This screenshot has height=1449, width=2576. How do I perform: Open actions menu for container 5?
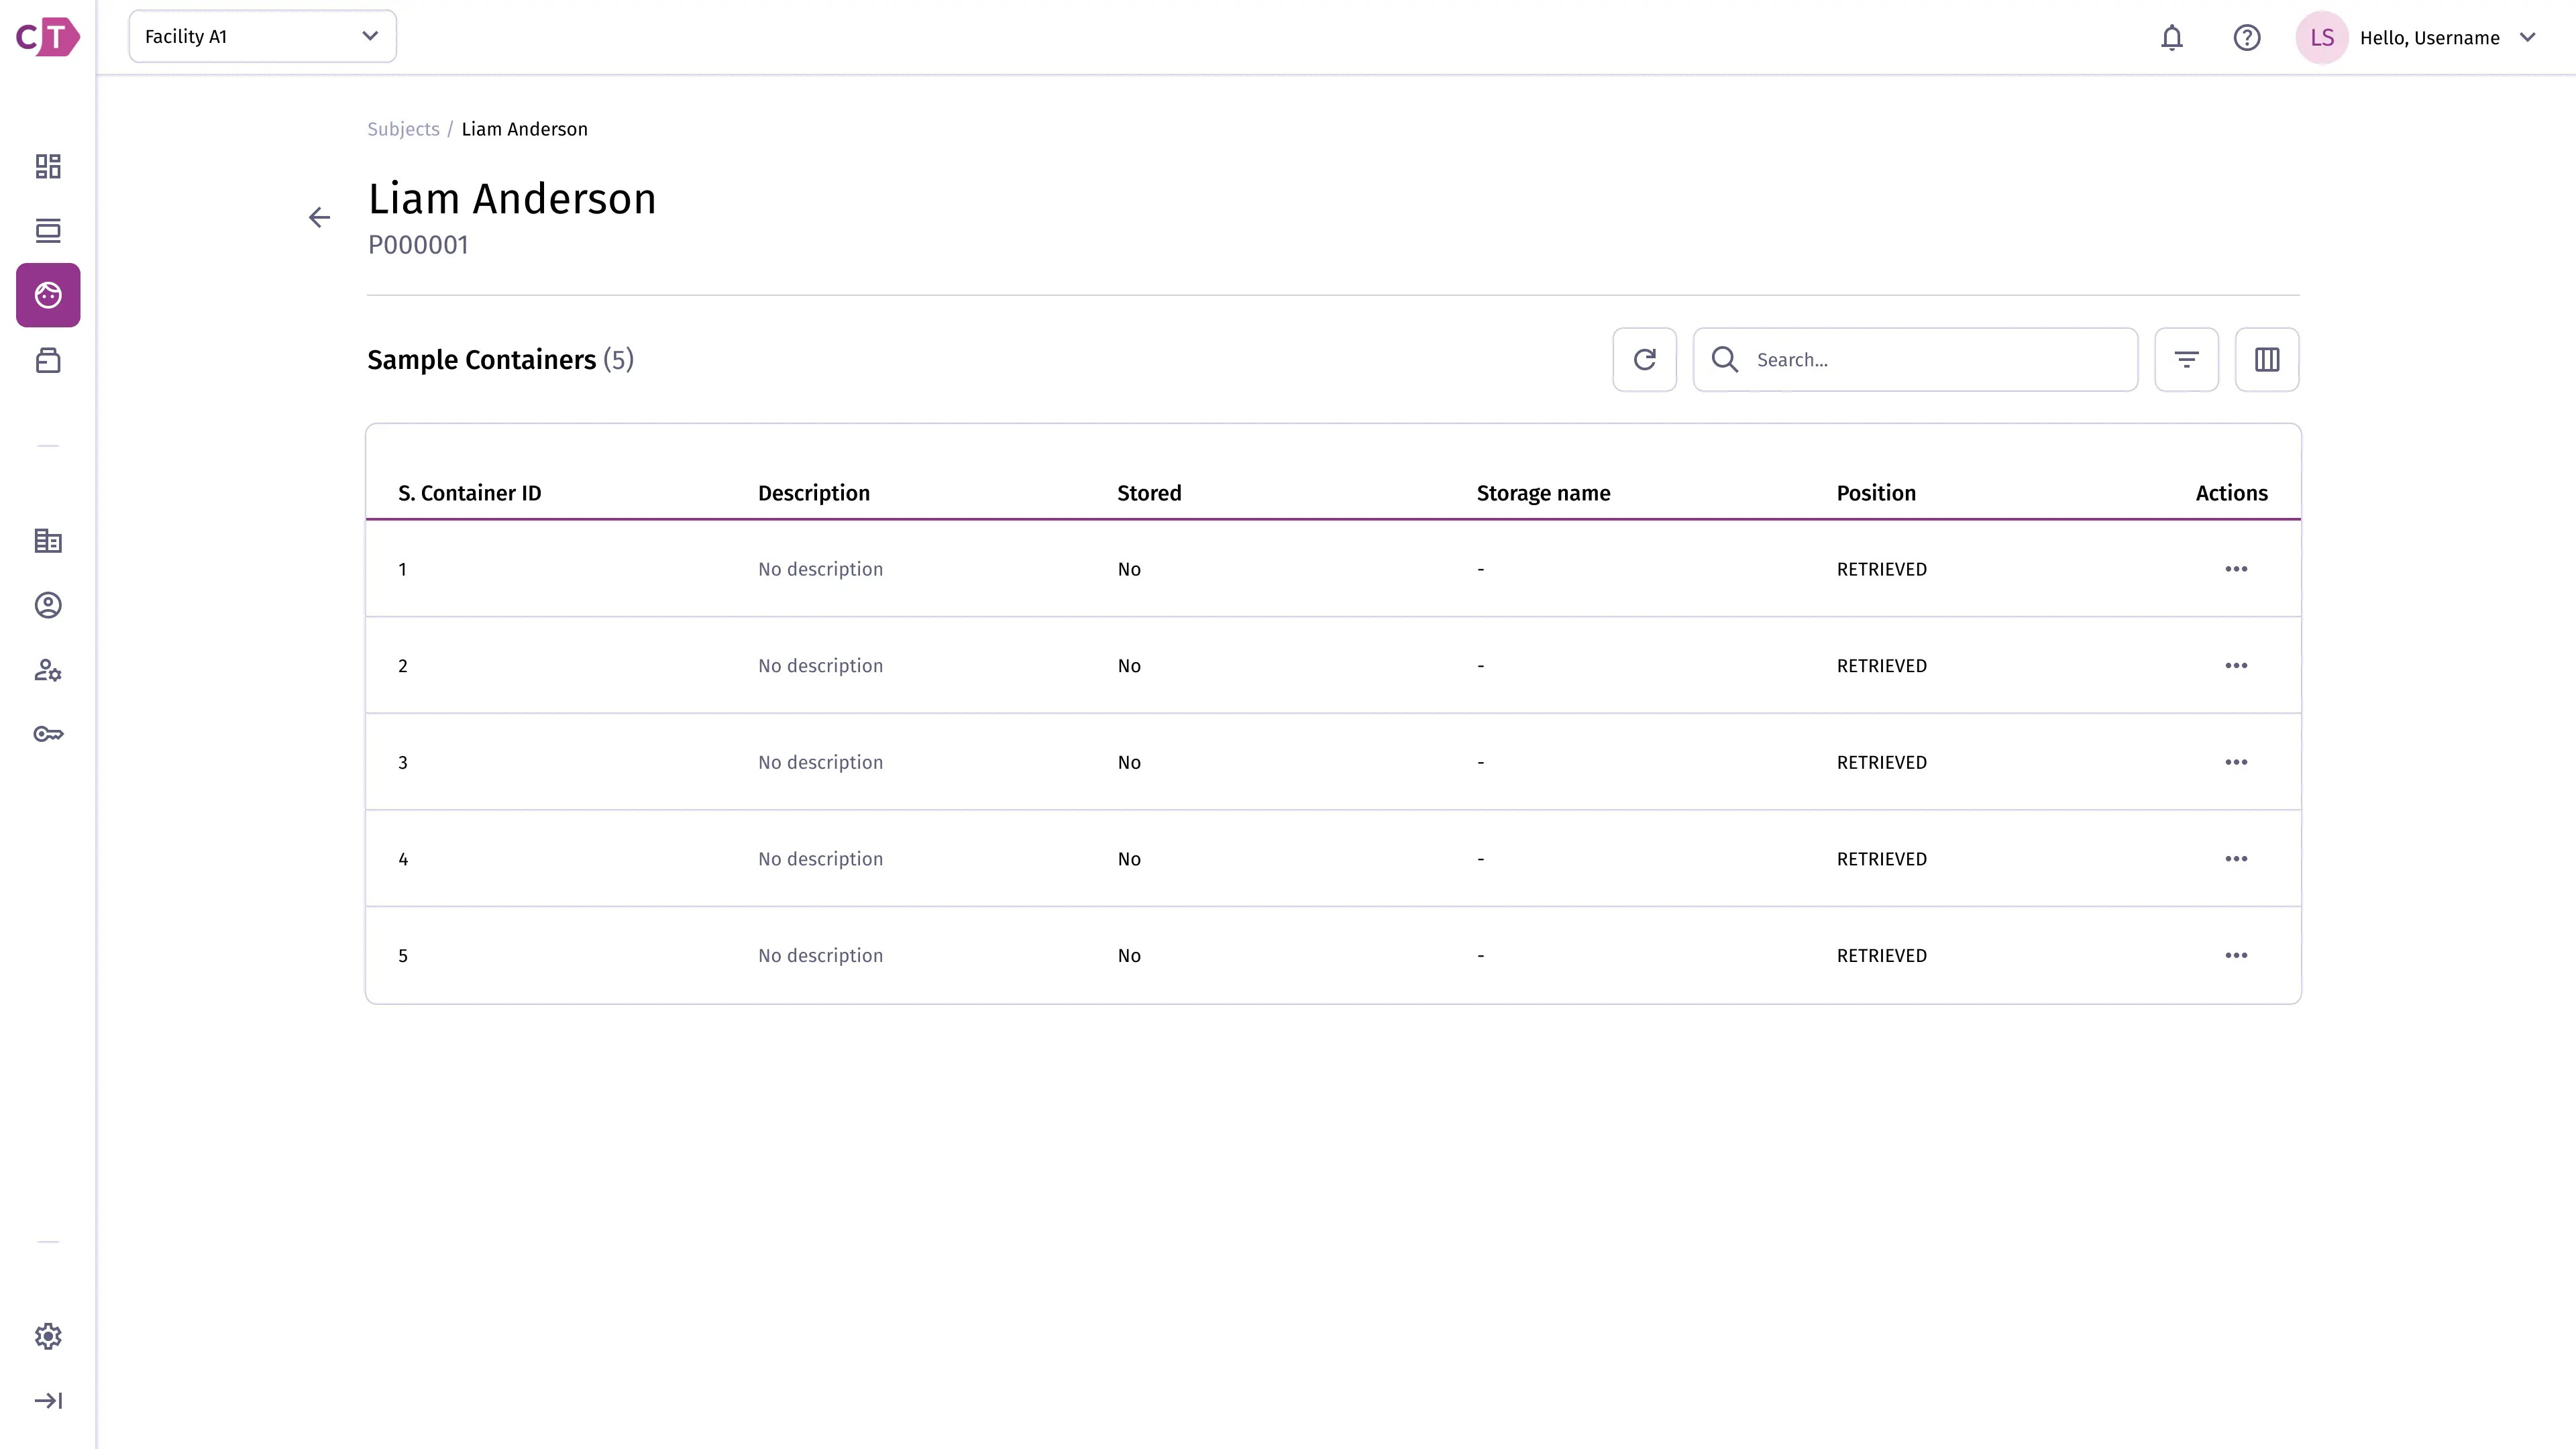point(2236,956)
